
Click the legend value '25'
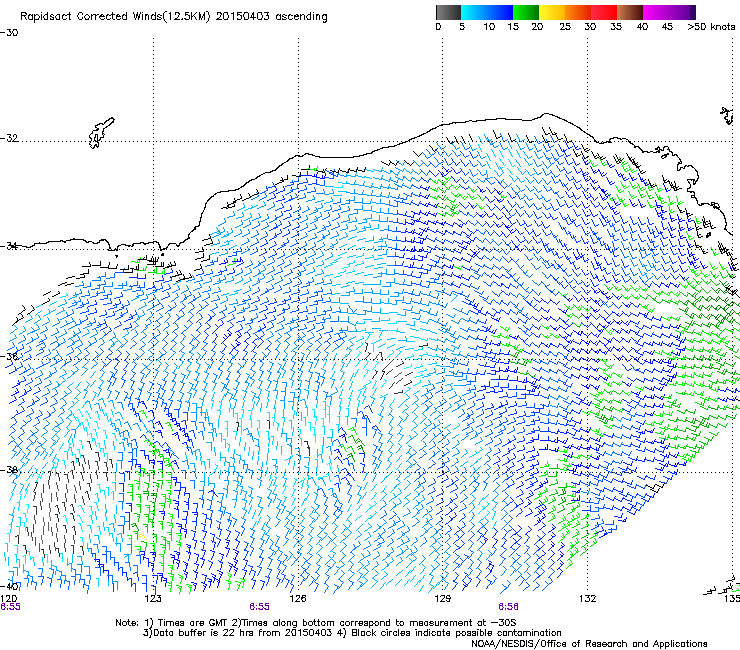tap(565, 27)
